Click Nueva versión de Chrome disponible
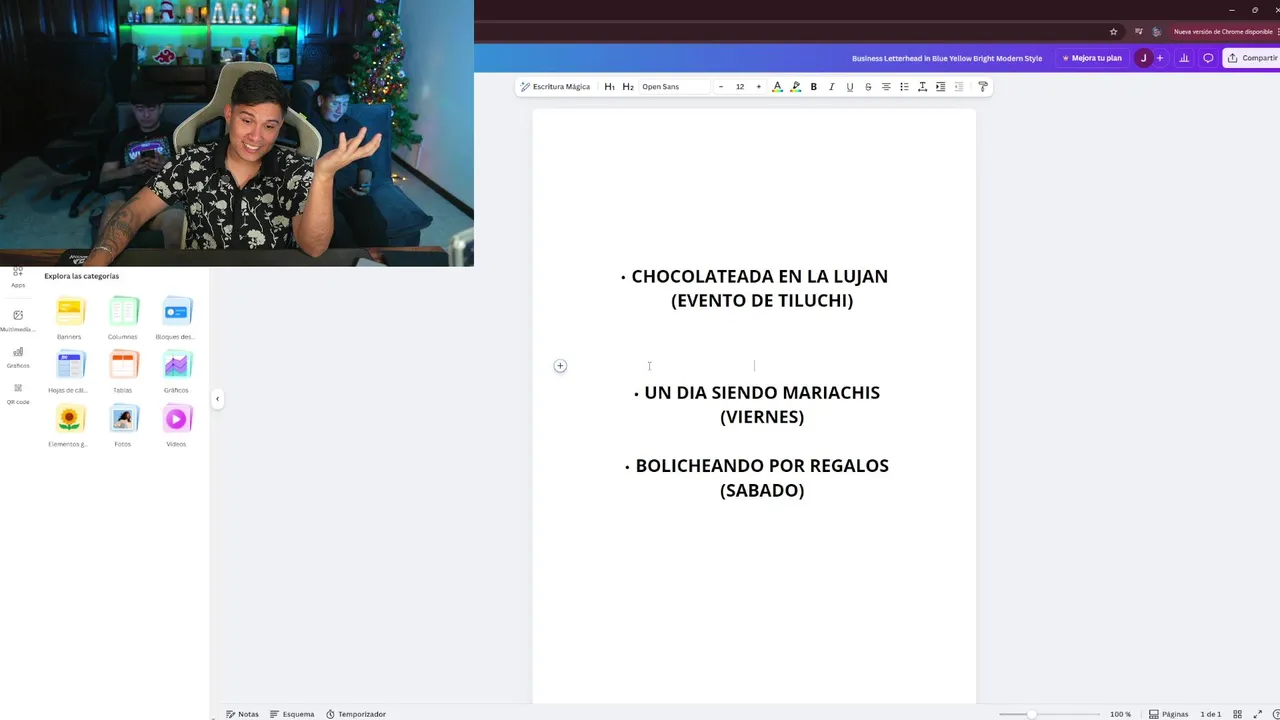 coord(1224,32)
